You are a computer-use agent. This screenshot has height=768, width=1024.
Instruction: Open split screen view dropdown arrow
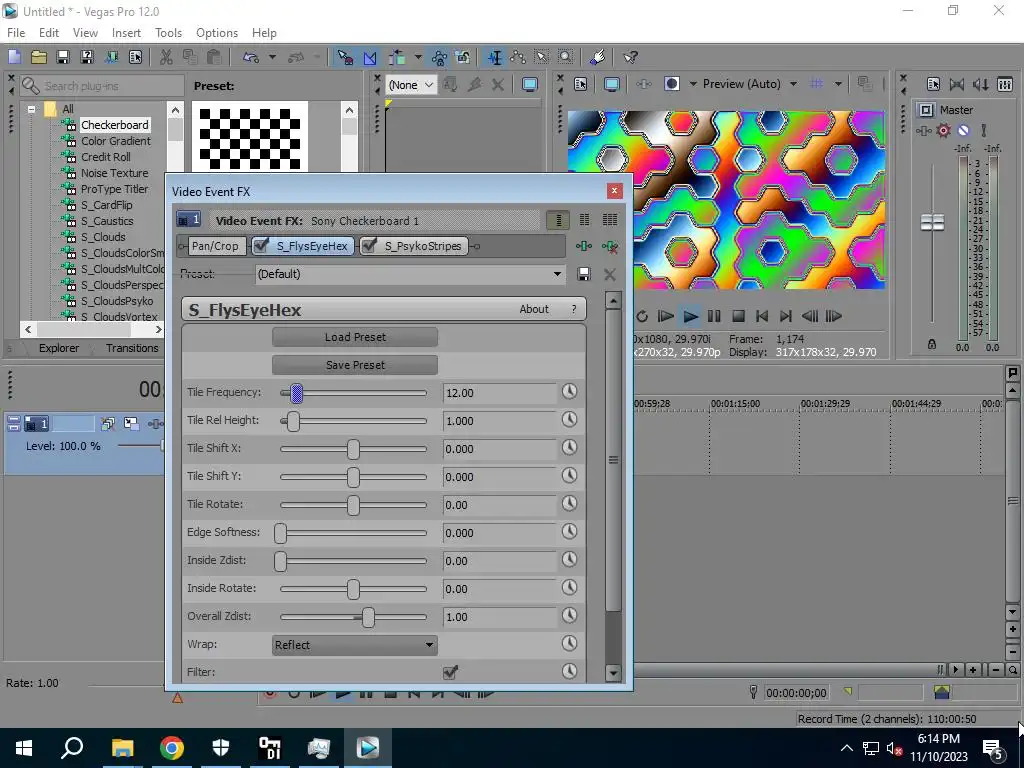tap(693, 84)
